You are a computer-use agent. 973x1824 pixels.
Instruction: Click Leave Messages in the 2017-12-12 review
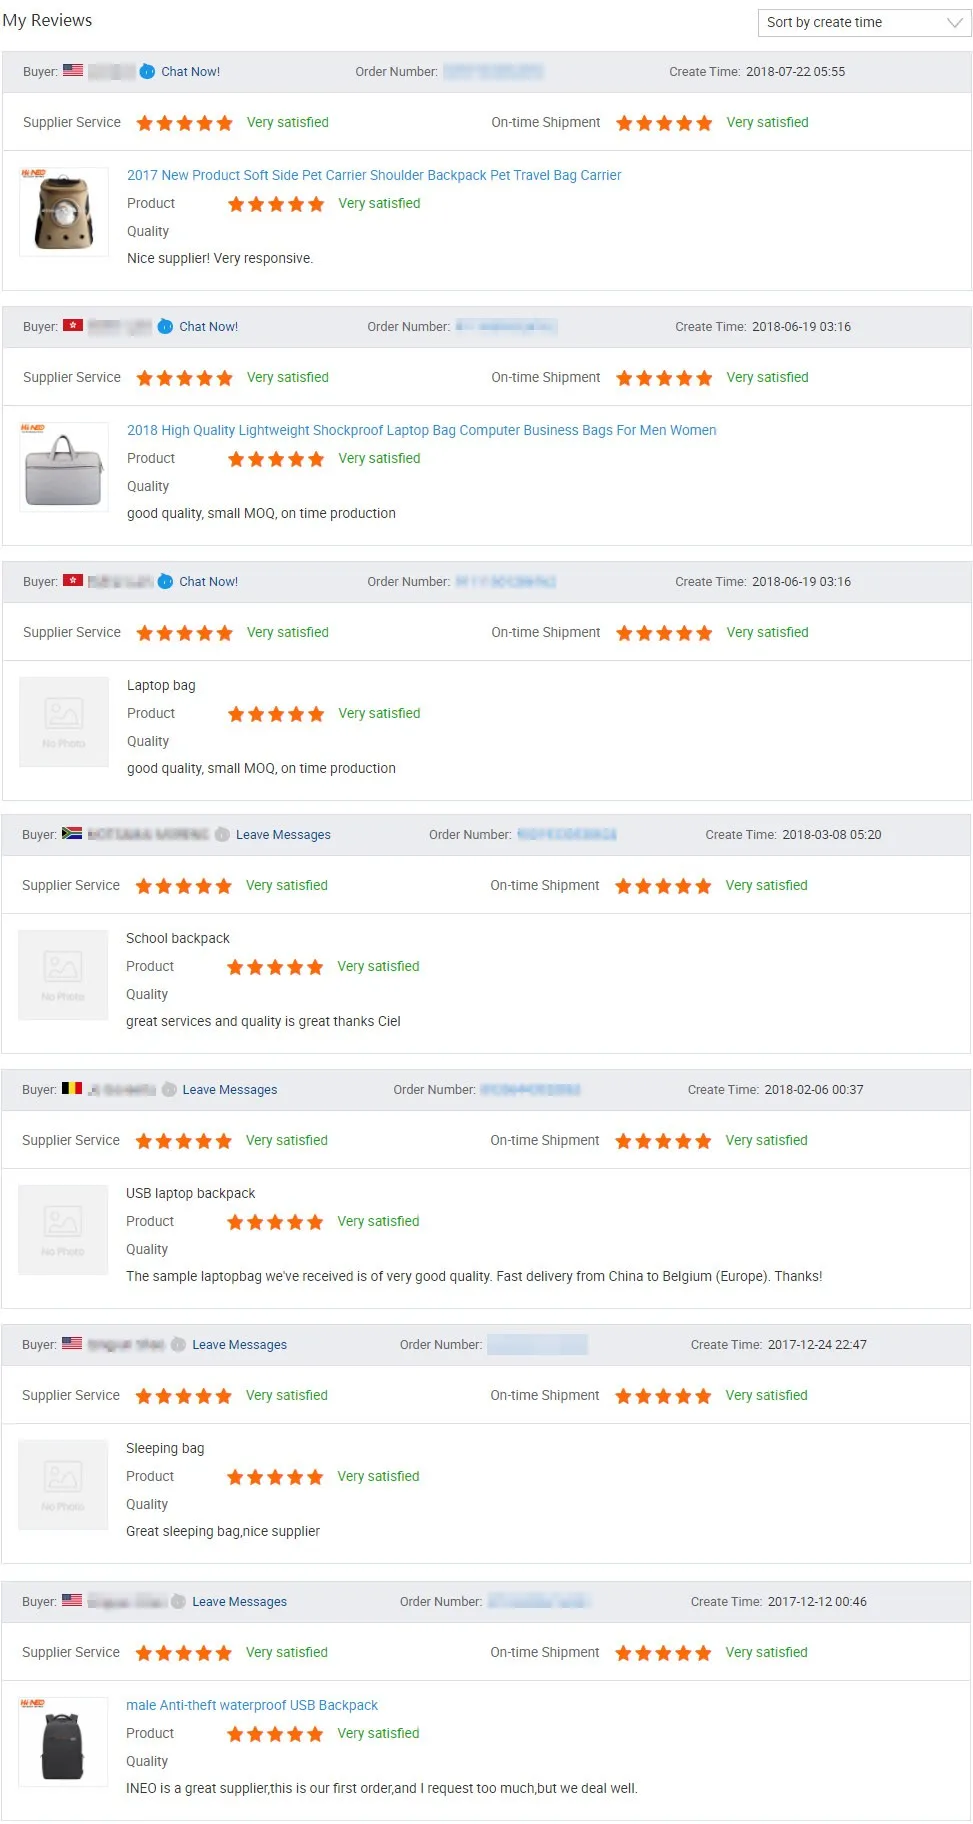pyautogui.click(x=240, y=1601)
